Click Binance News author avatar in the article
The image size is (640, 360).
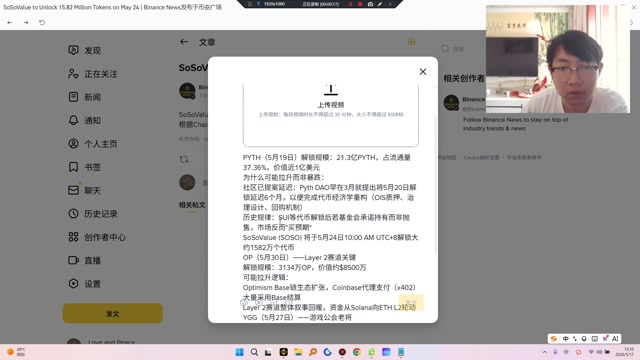click(187, 91)
